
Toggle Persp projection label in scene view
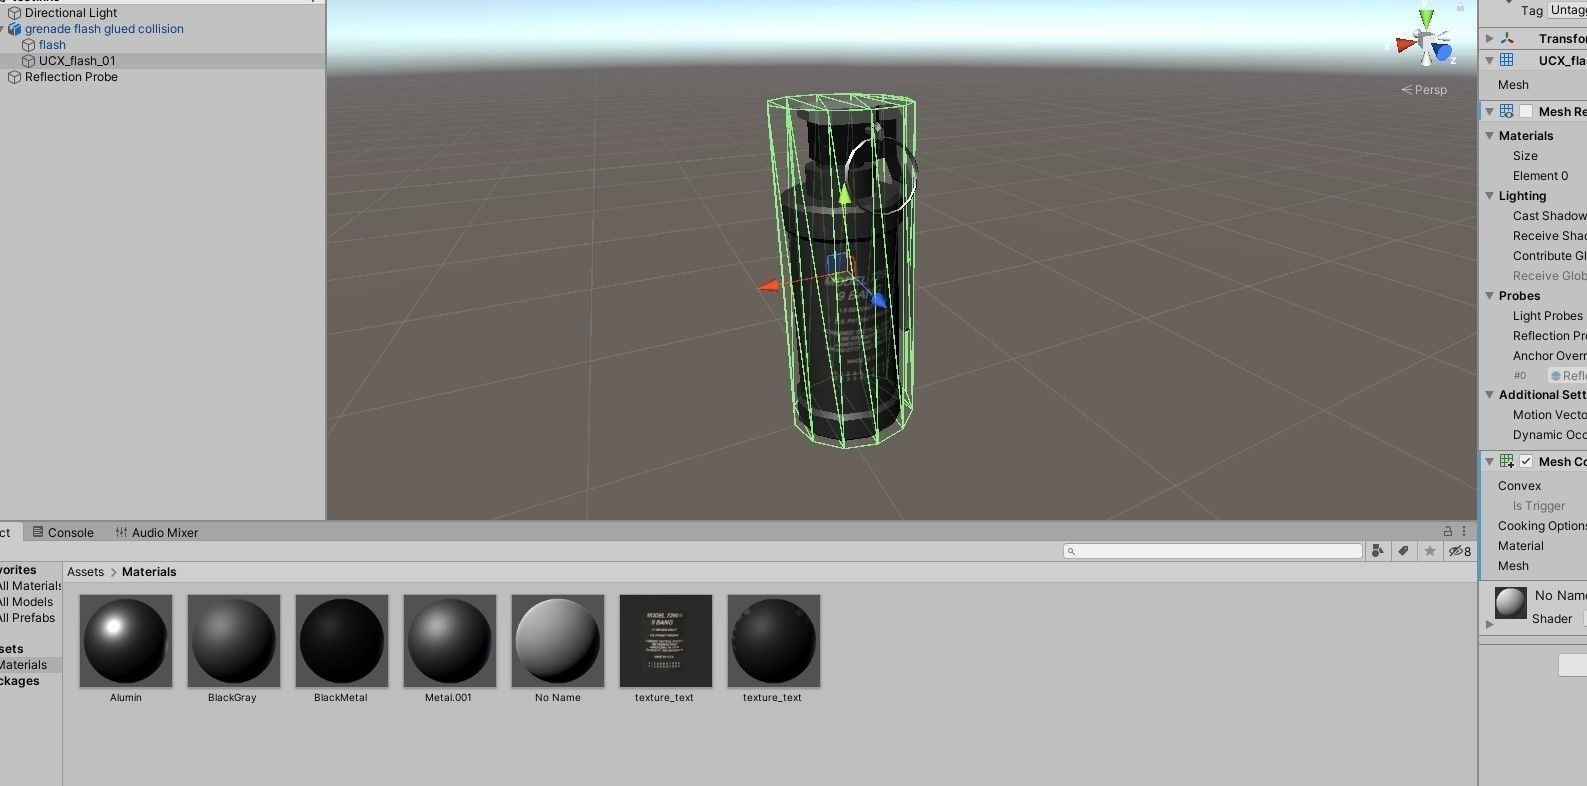click(x=1424, y=90)
